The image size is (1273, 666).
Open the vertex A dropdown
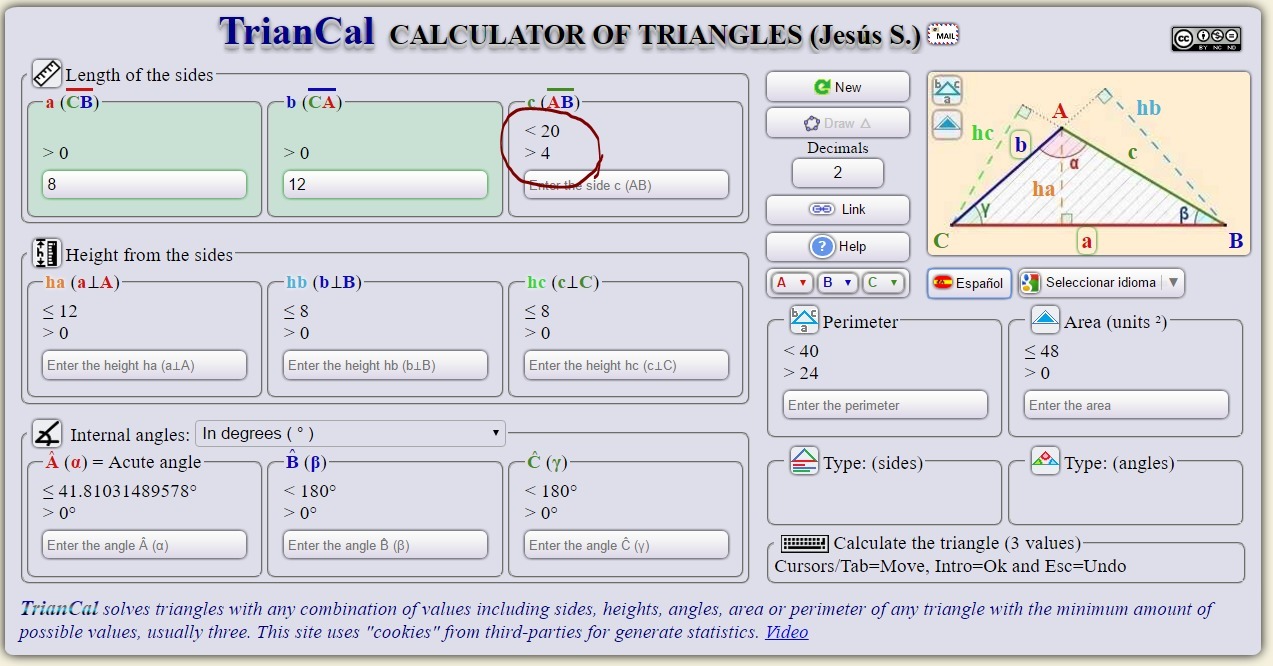(x=792, y=283)
